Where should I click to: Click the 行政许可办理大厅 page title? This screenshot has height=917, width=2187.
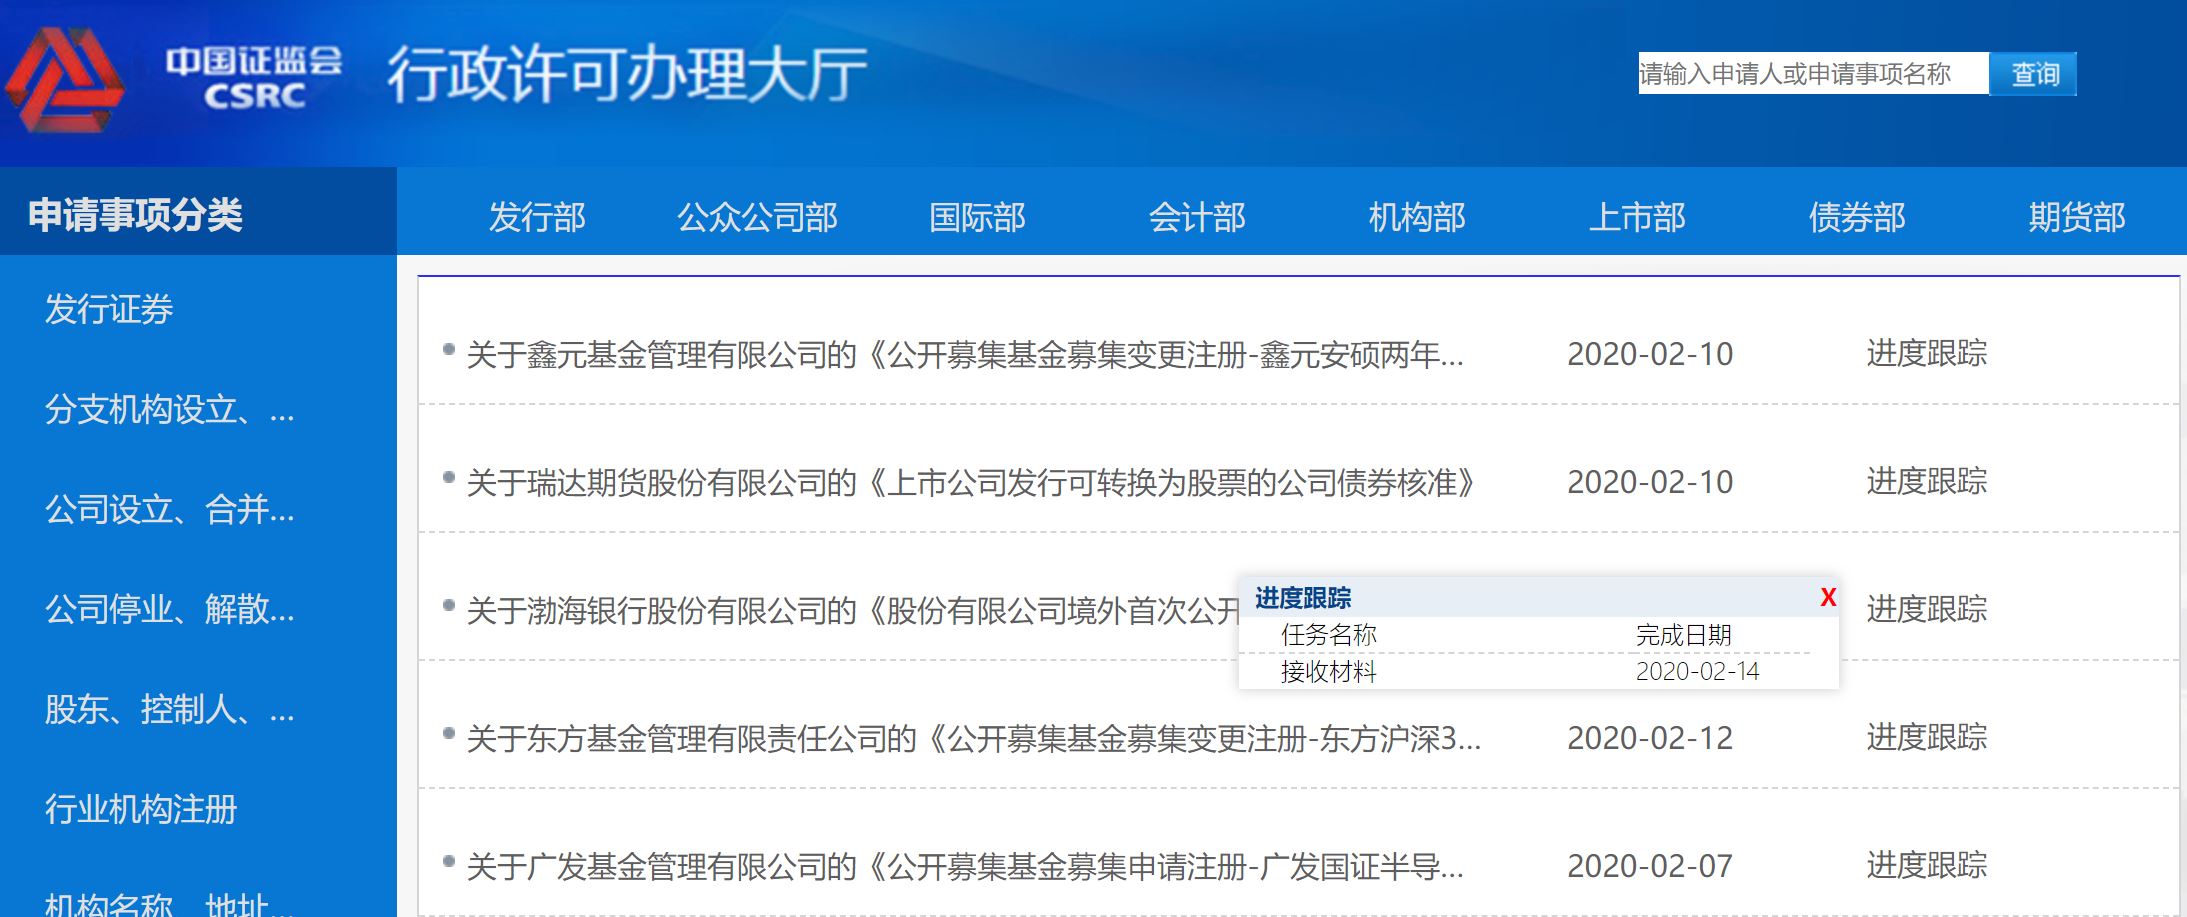[627, 74]
